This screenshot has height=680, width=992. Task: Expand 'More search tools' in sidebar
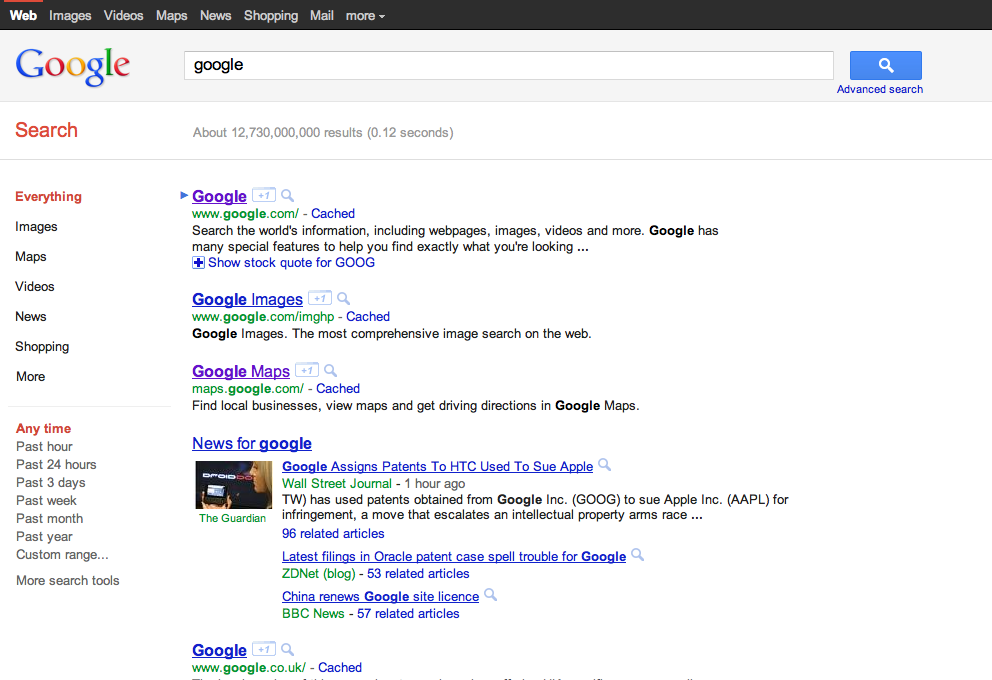point(68,580)
